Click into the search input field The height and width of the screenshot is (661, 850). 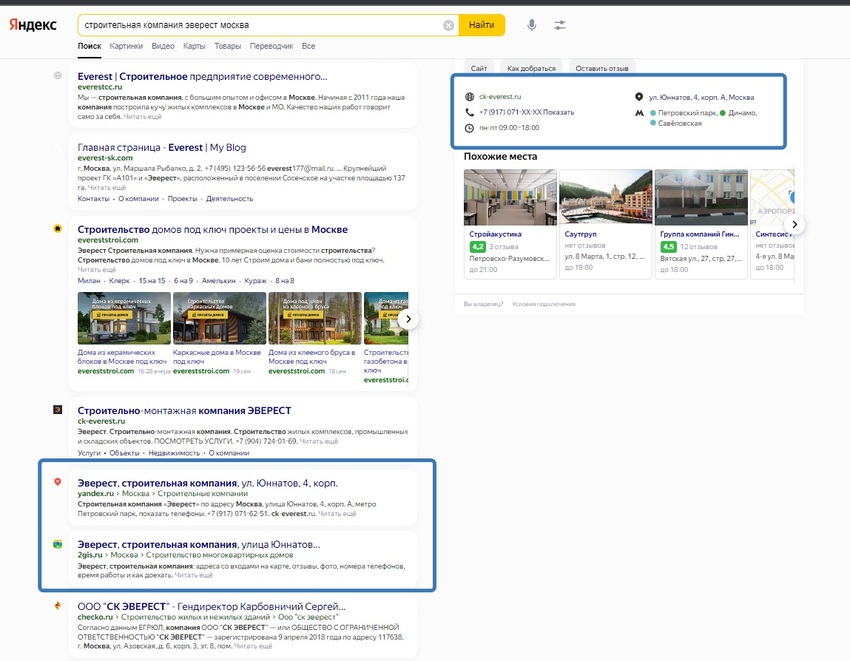(260, 25)
